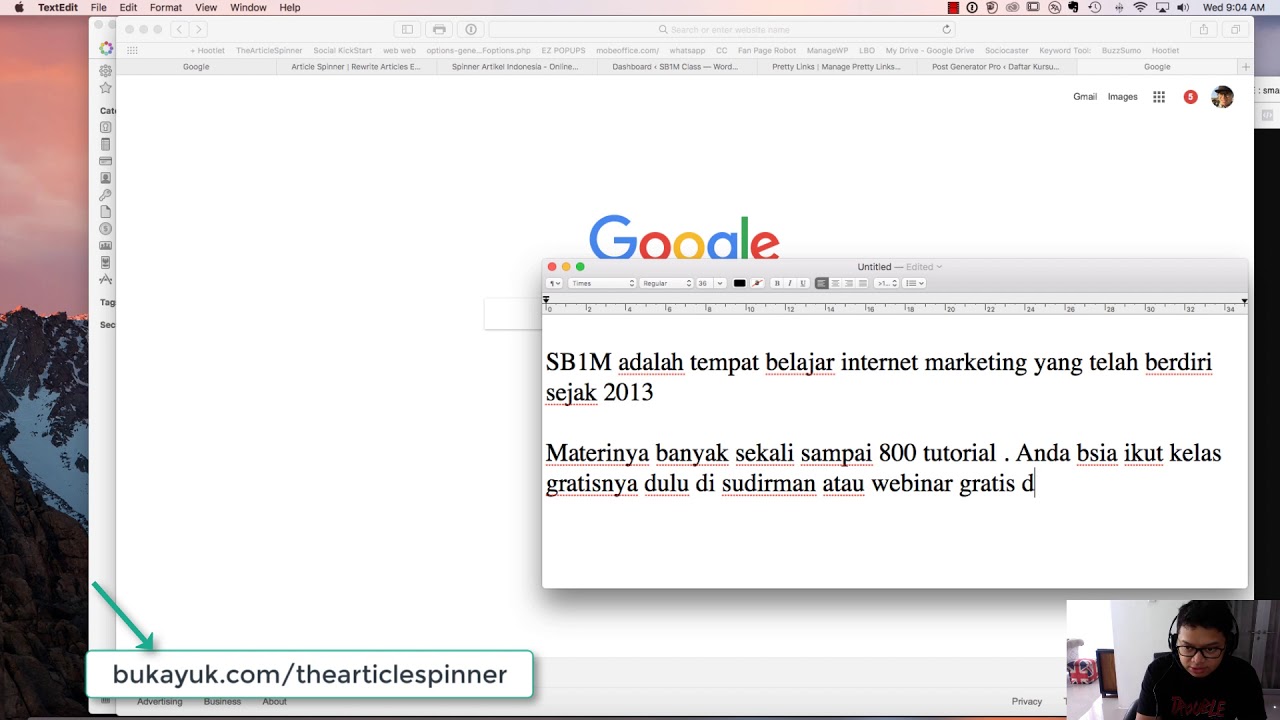Click the right margin marker on ruler

(x=1244, y=300)
